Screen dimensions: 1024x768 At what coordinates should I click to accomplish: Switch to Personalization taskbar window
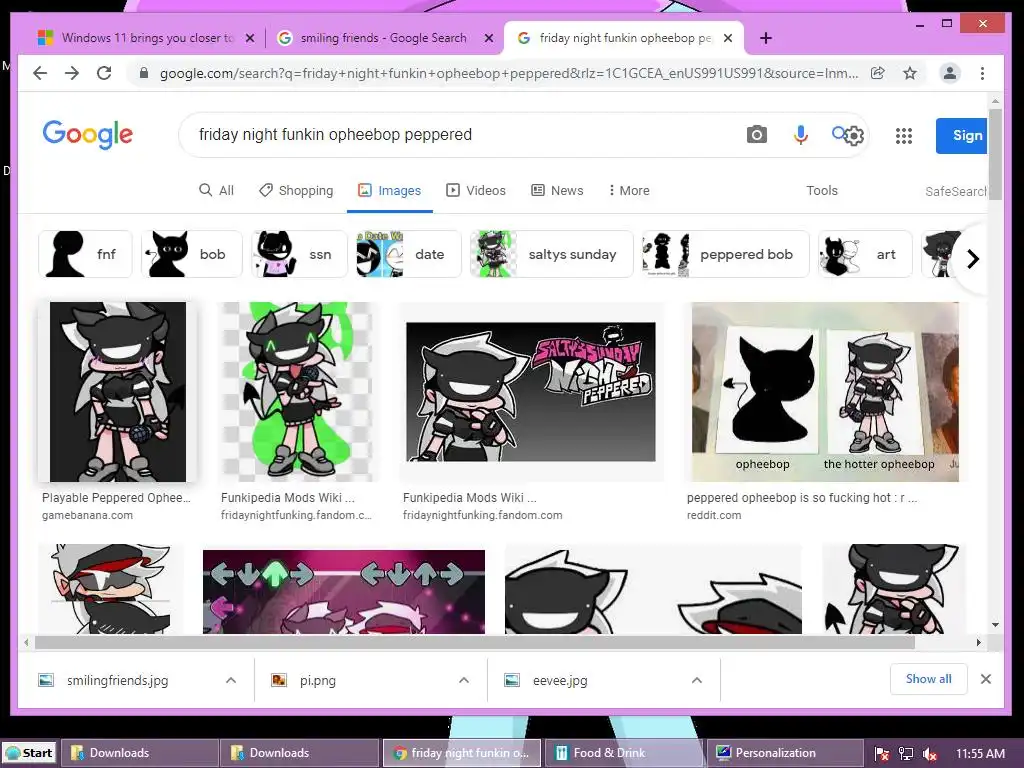point(785,753)
